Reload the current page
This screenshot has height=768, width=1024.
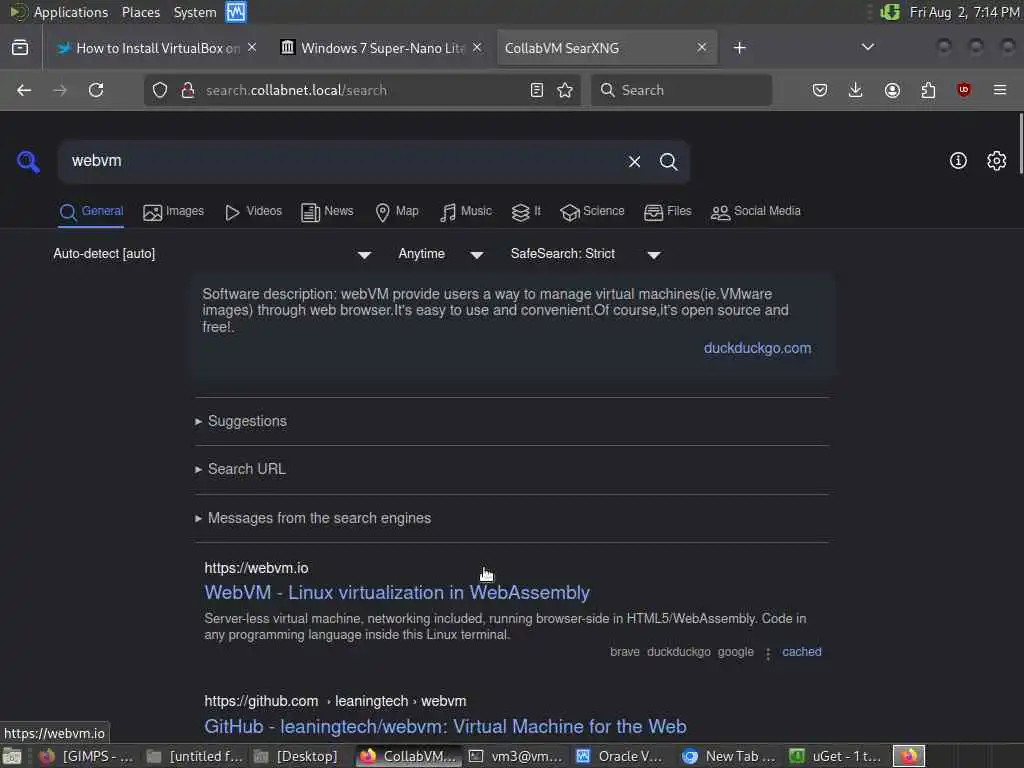click(96, 90)
